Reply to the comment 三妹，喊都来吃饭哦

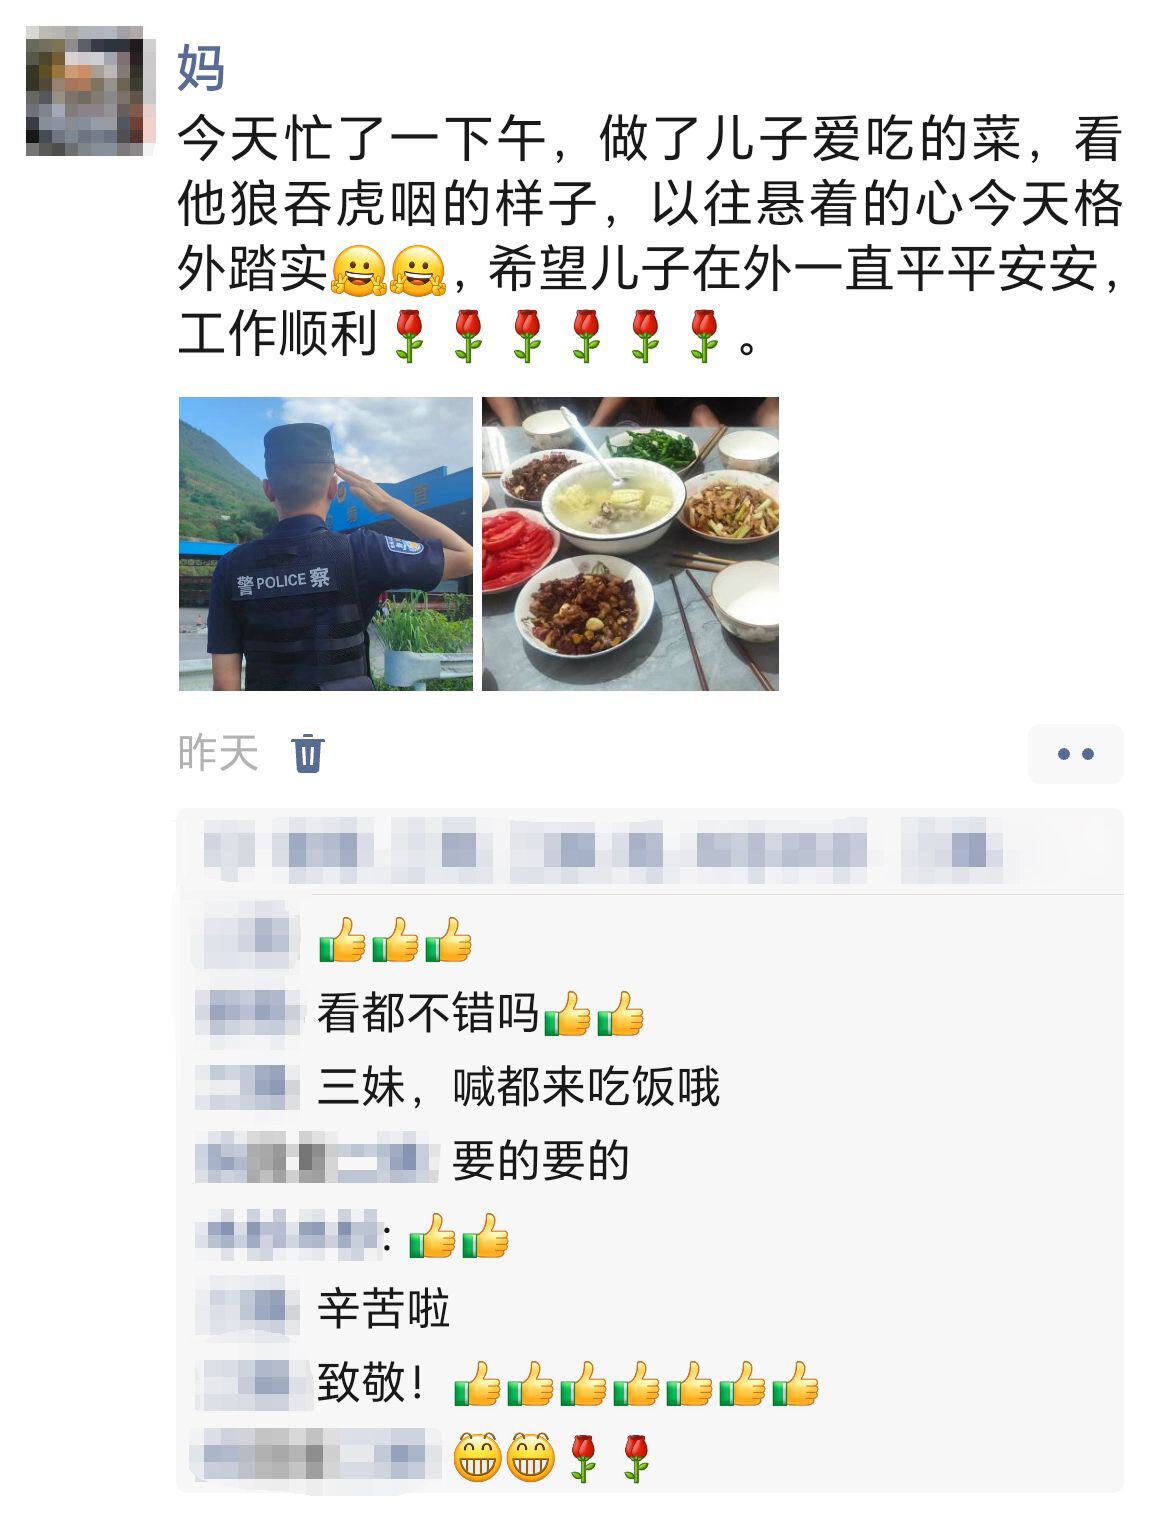tap(518, 1088)
